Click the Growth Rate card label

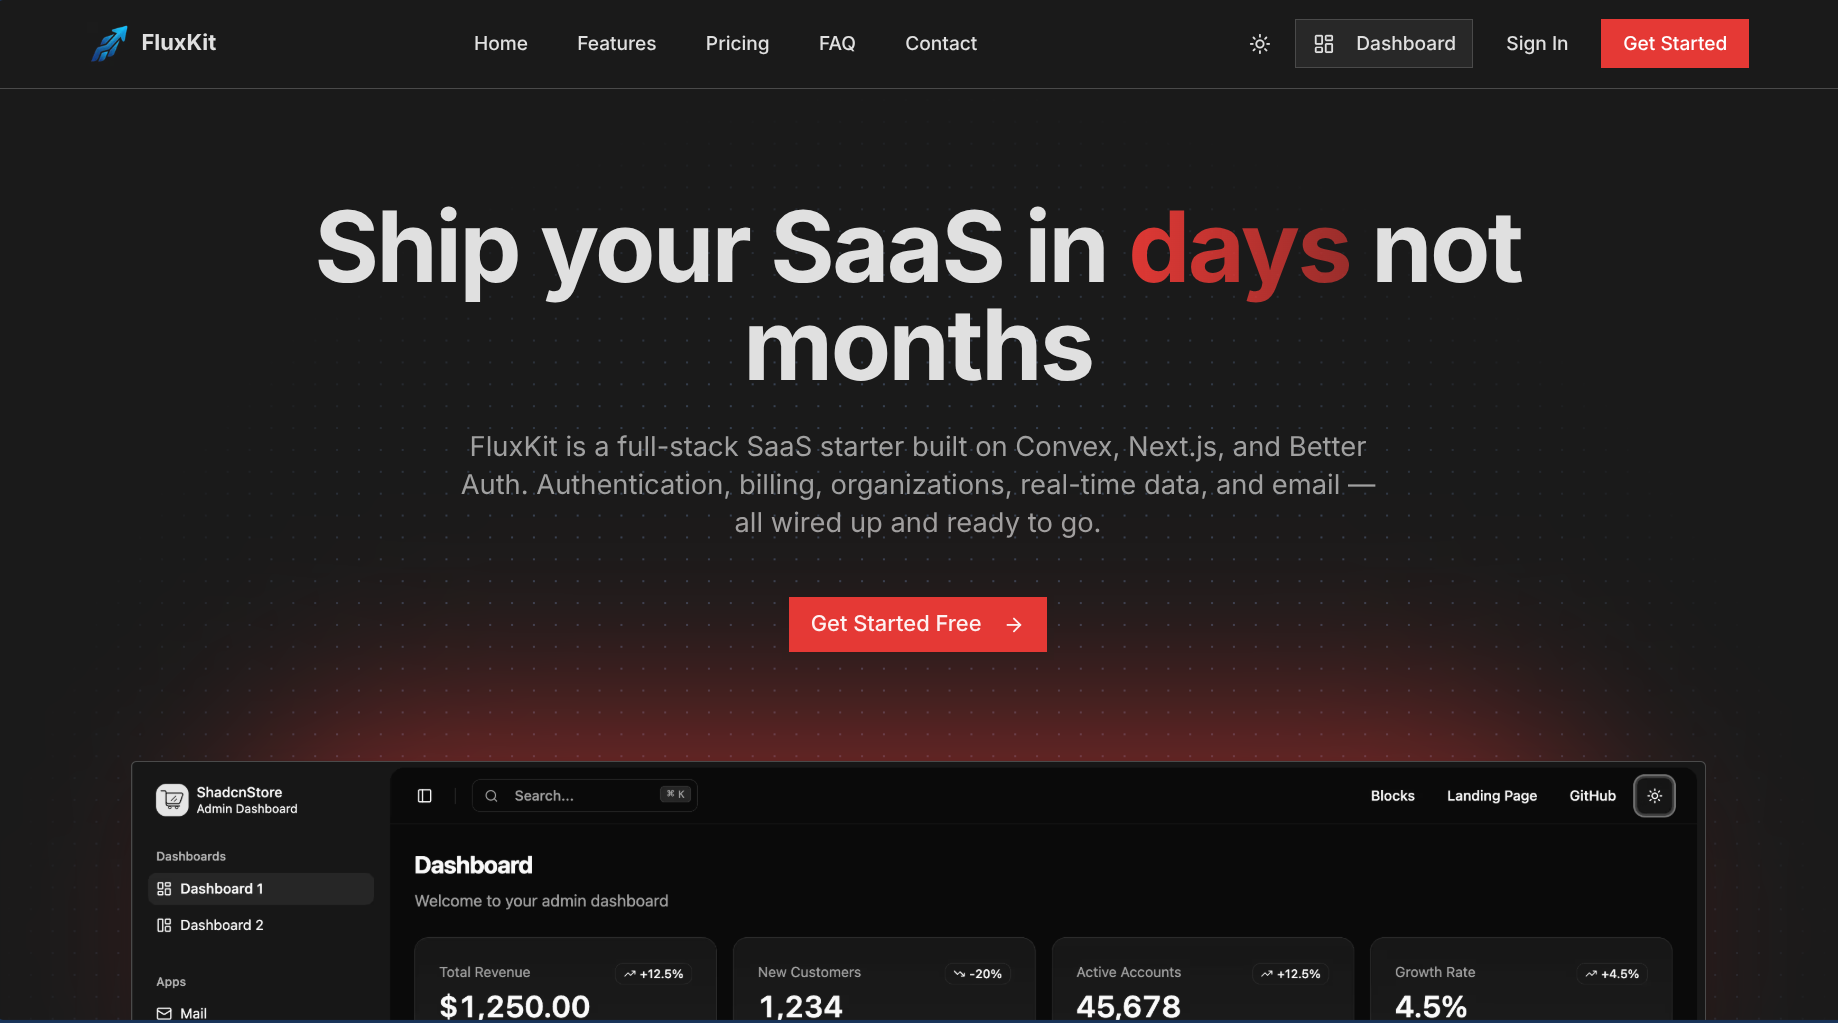pos(1435,972)
